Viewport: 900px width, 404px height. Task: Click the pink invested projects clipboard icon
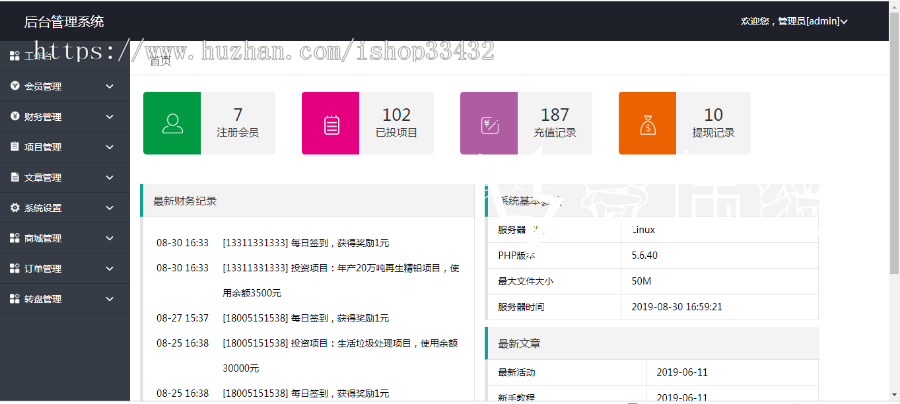[331, 125]
